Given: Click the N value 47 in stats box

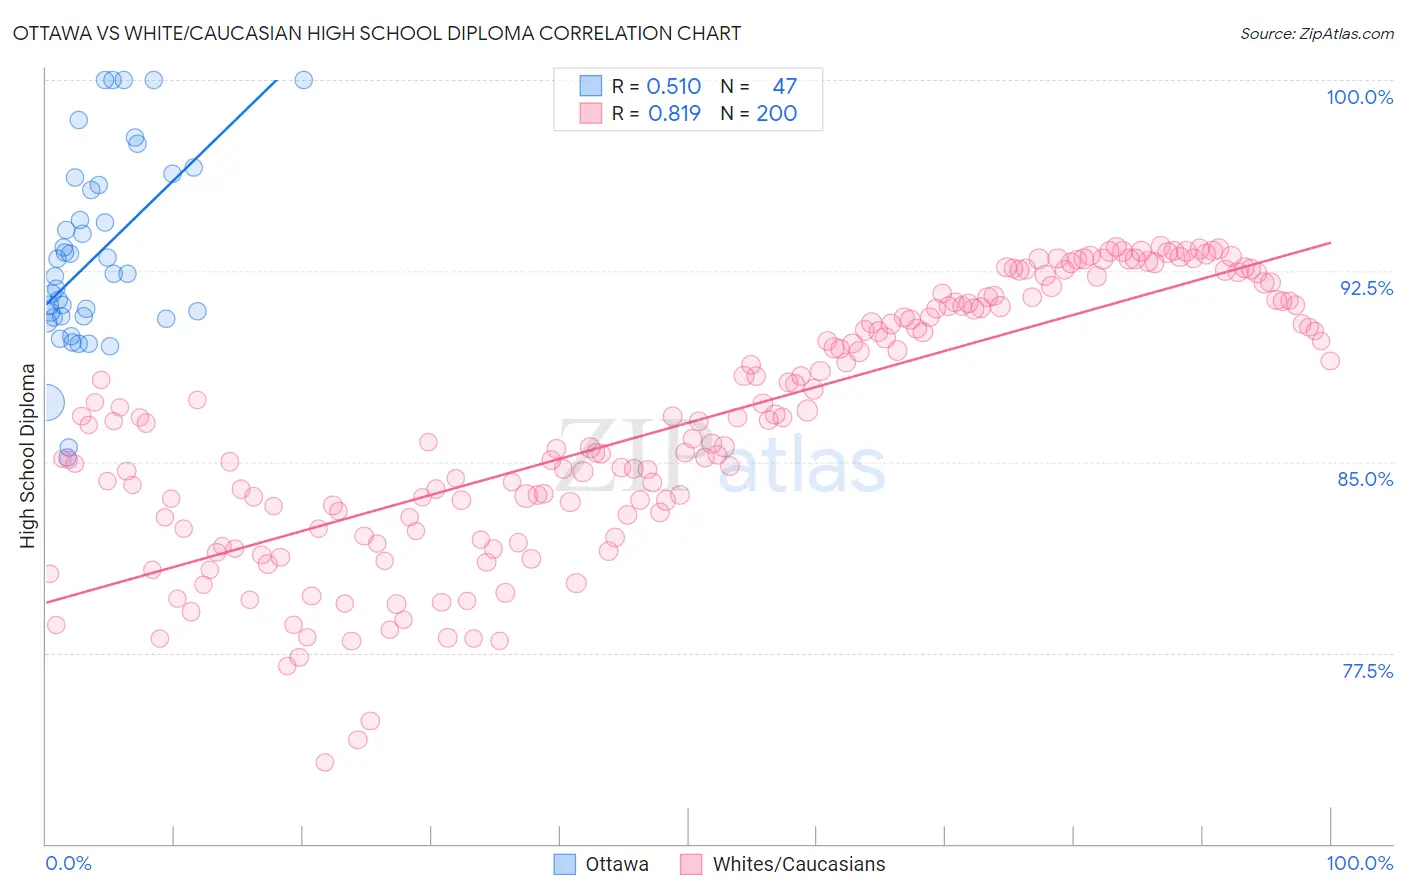Looking at the screenshot, I should coord(785,86).
